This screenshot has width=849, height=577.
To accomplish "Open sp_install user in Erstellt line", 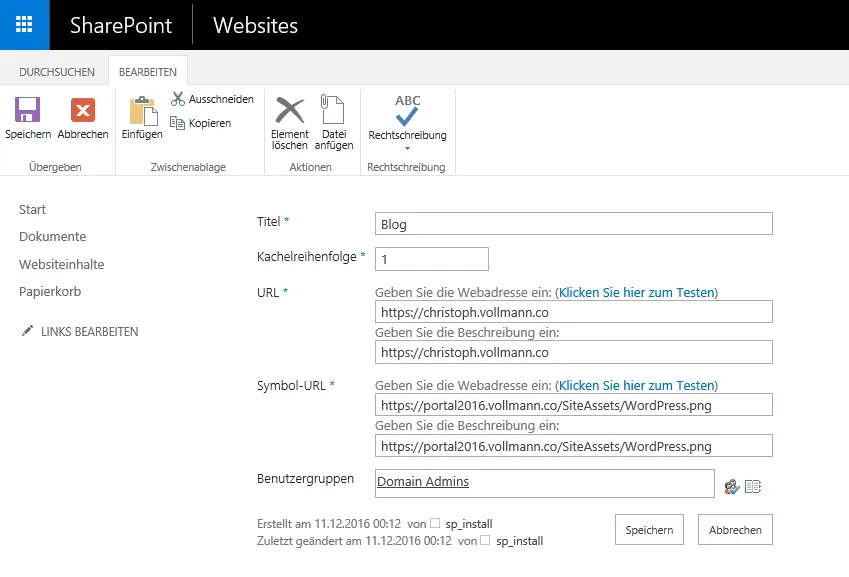I will point(469,524).
